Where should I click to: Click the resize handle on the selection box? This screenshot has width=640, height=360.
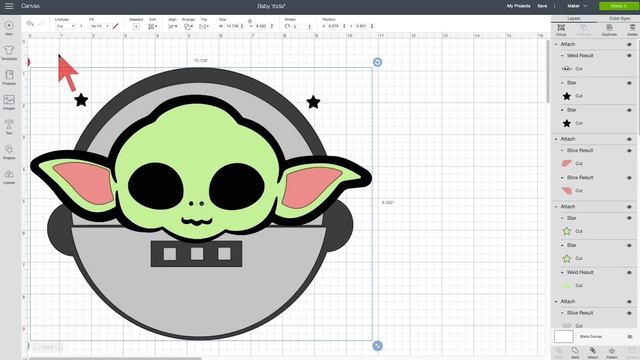click(378, 346)
